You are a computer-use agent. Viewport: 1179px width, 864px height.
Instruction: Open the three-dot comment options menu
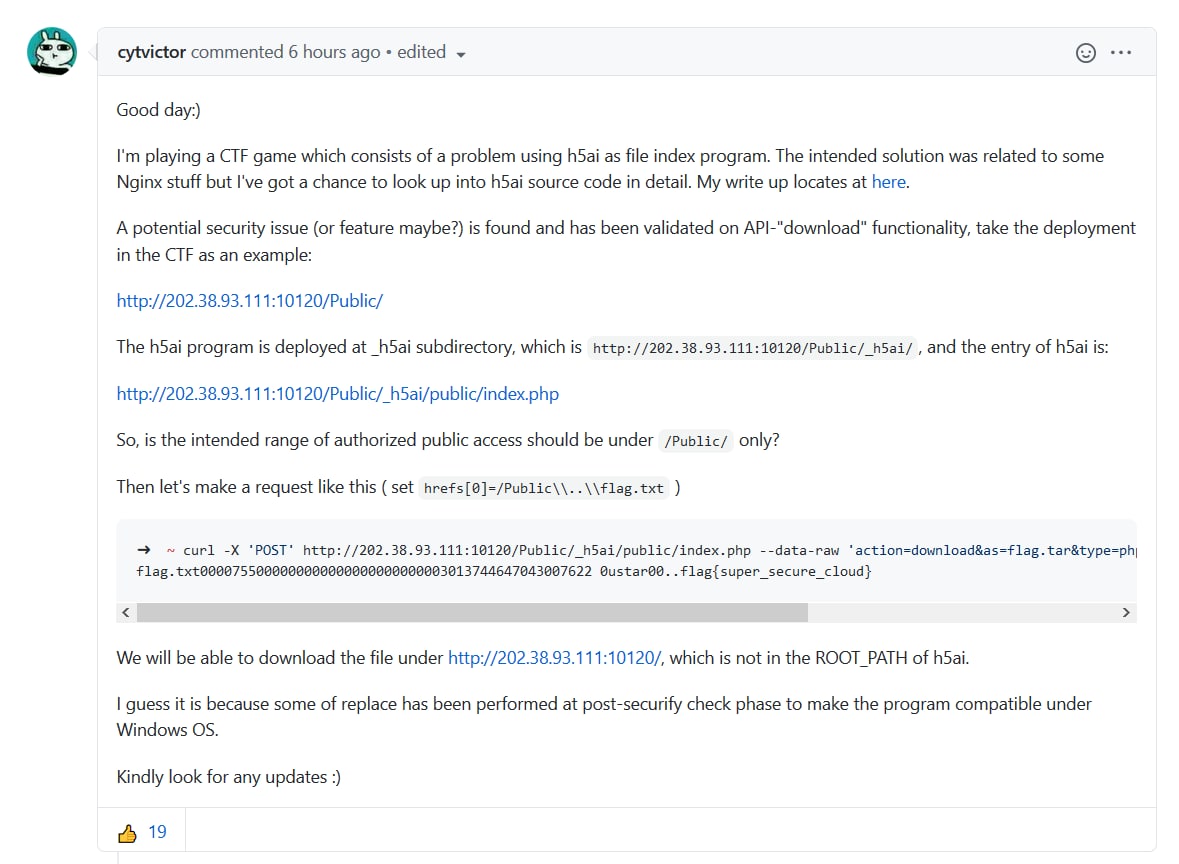[1120, 53]
